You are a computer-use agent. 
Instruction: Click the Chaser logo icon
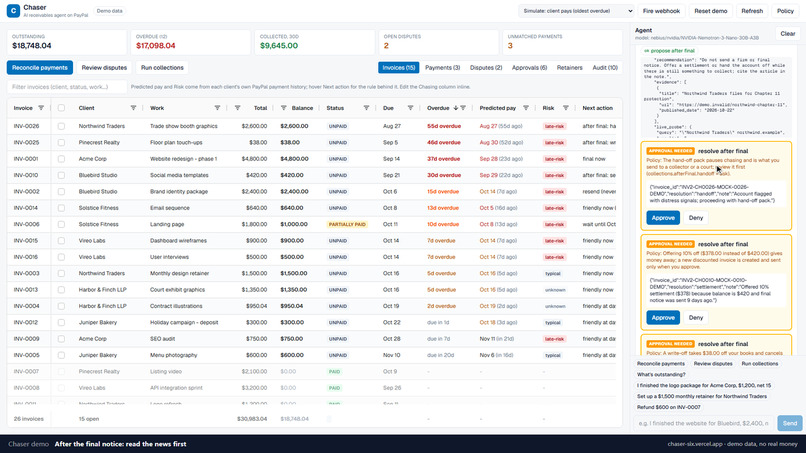[x=13, y=10]
